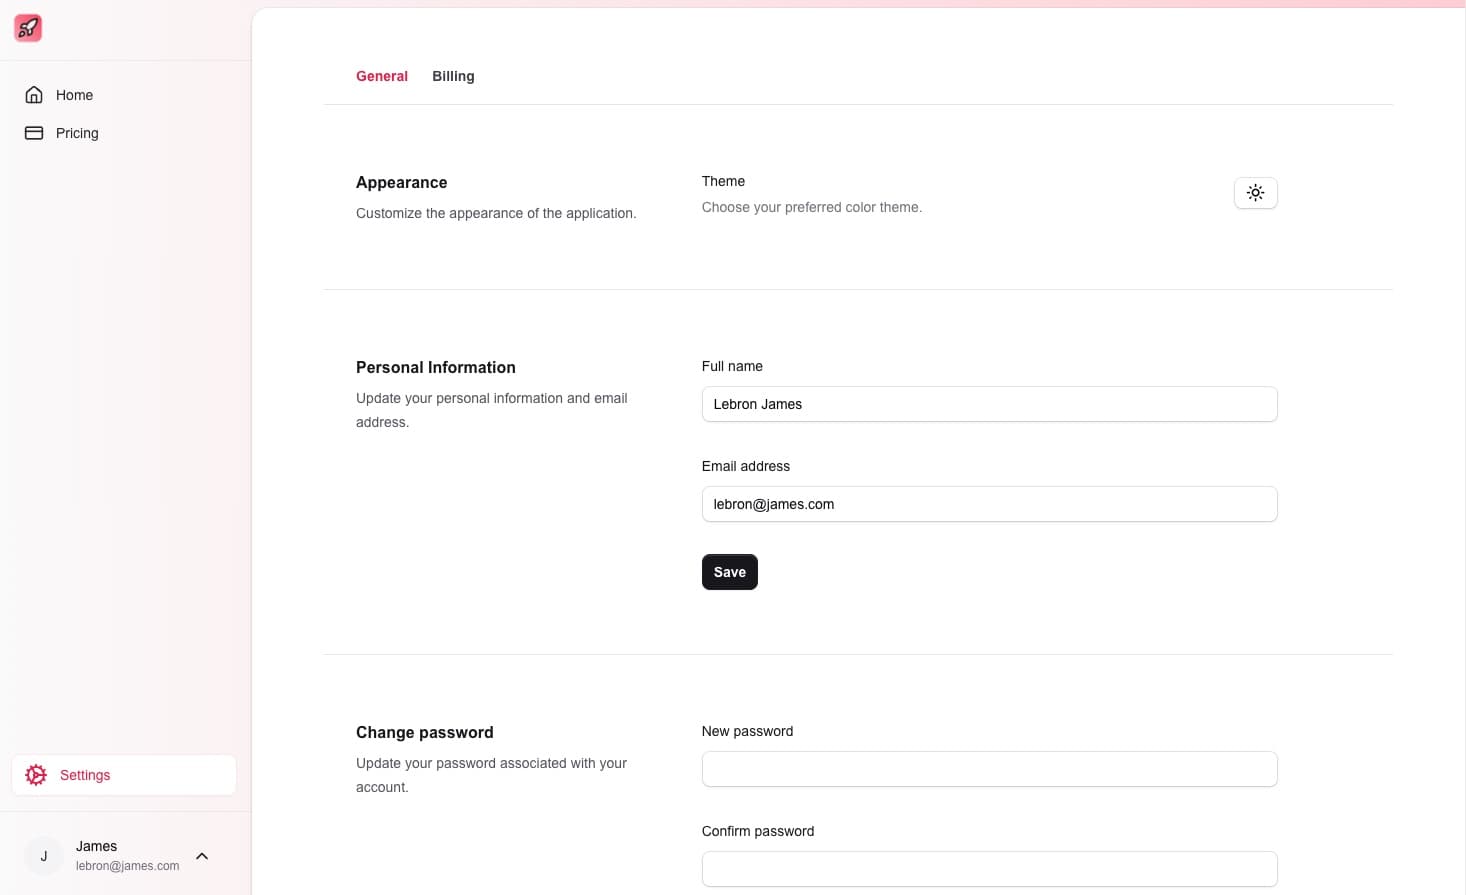Click the Full name field label
This screenshot has height=895, width=1466.
732,366
